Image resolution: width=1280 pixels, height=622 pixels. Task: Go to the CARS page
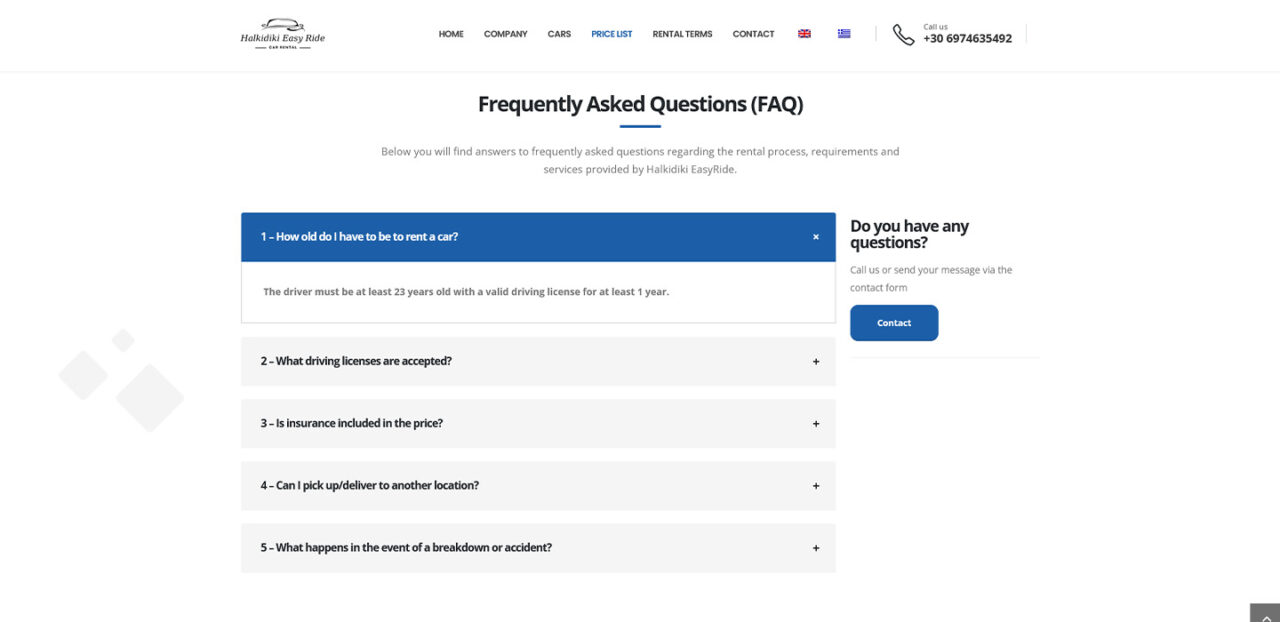559,34
